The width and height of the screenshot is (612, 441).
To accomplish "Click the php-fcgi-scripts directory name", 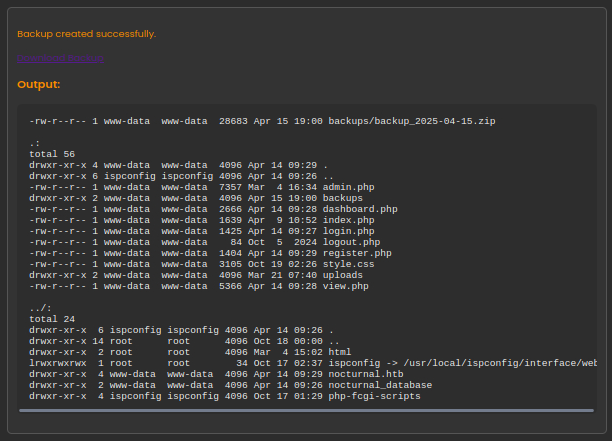I will click(x=374, y=396).
